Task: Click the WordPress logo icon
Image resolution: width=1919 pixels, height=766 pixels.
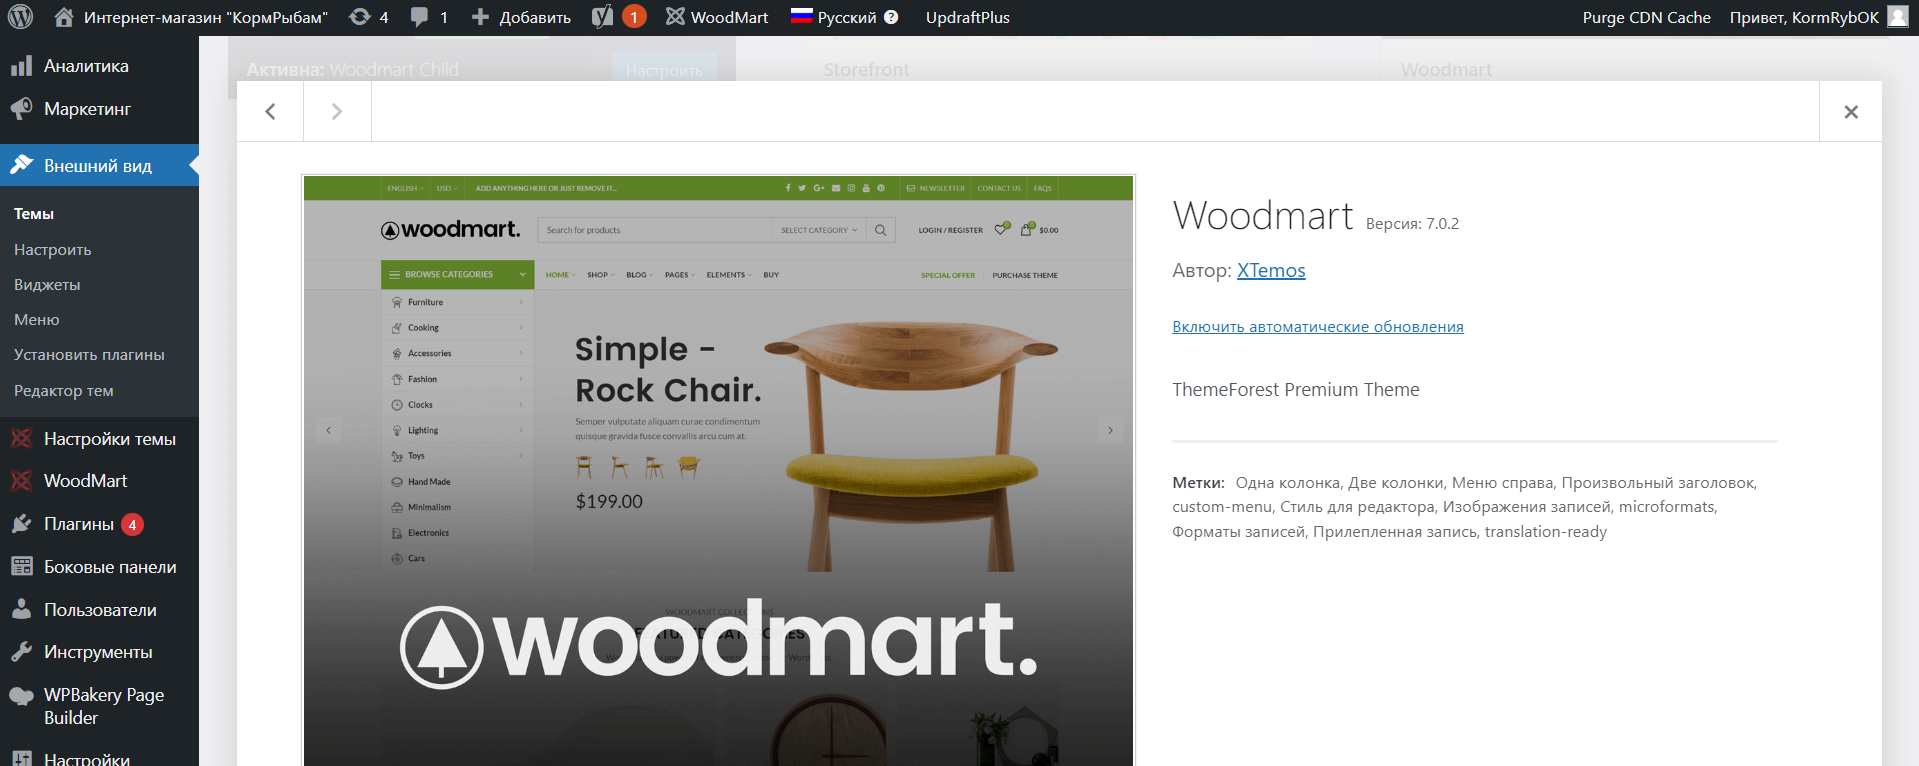Action: point(20,17)
